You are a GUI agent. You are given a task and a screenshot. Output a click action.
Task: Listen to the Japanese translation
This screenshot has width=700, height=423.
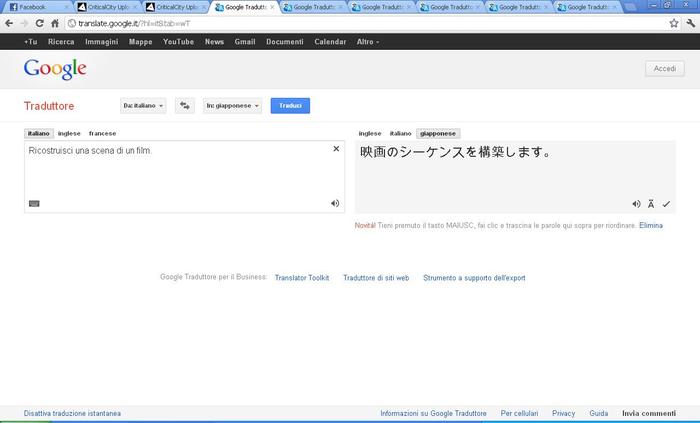coord(636,204)
